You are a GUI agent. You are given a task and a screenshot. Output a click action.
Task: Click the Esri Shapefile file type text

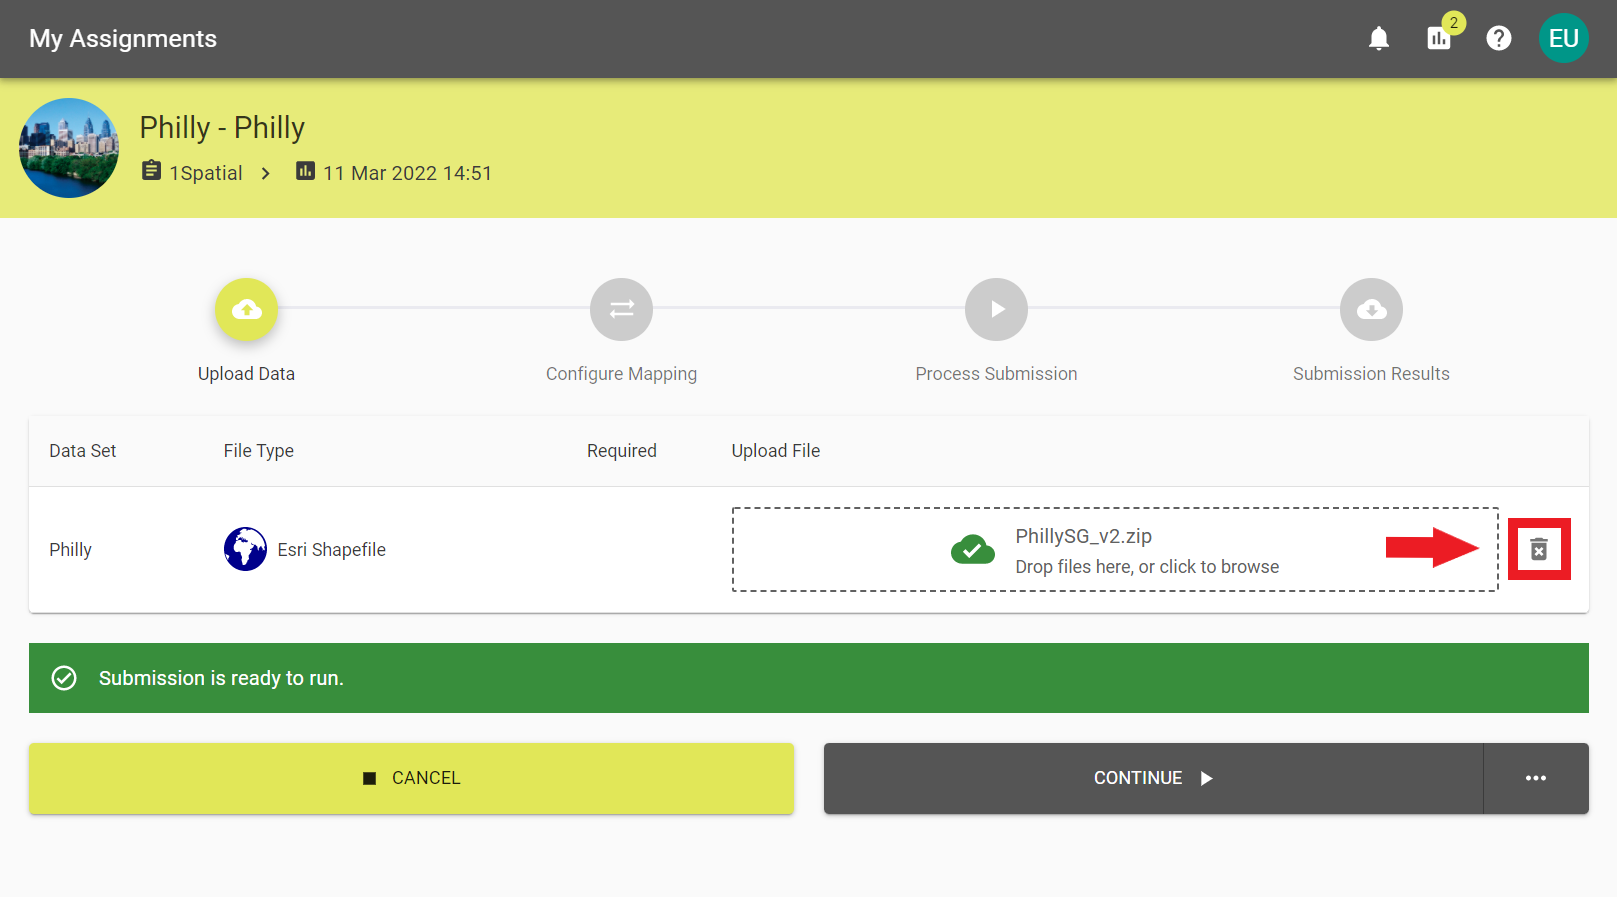pyautogui.click(x=332, y=550)
